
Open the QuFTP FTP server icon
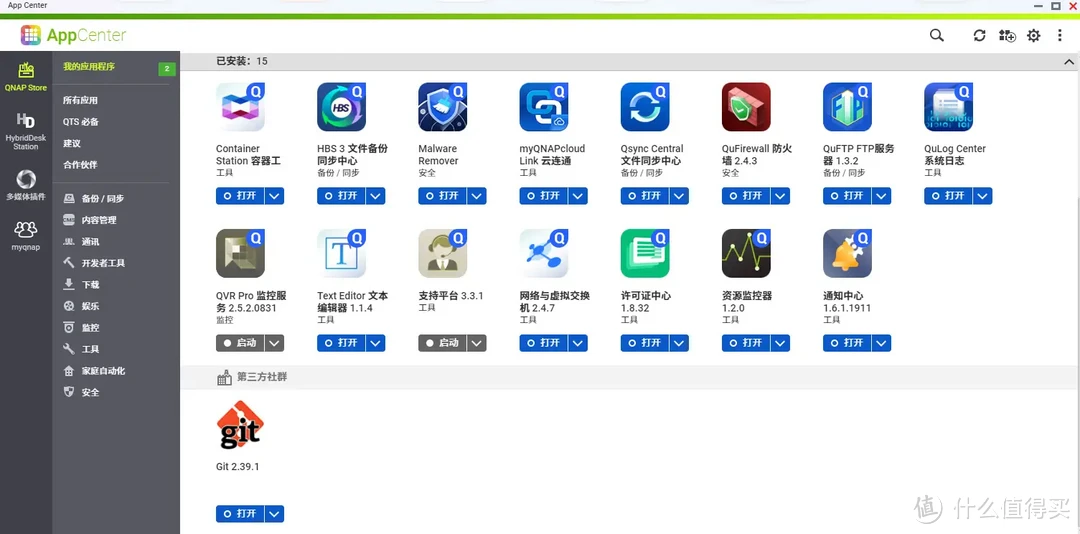(x=848, y=107)
